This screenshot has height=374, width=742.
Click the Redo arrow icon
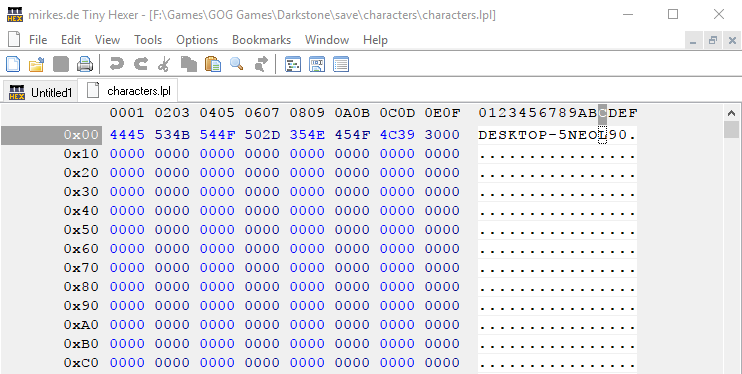141,64
